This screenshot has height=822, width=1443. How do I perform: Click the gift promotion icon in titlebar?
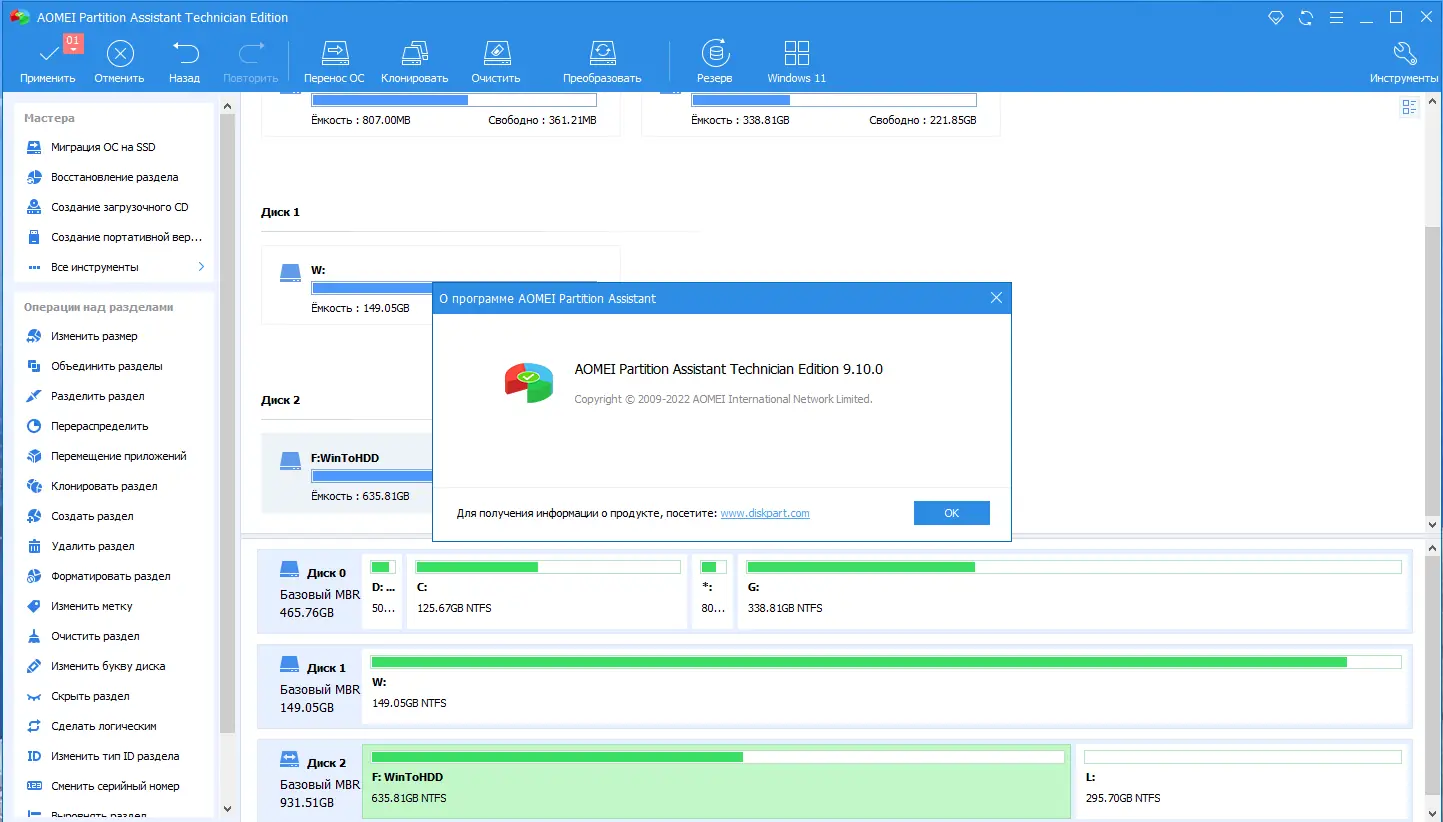1275,17
